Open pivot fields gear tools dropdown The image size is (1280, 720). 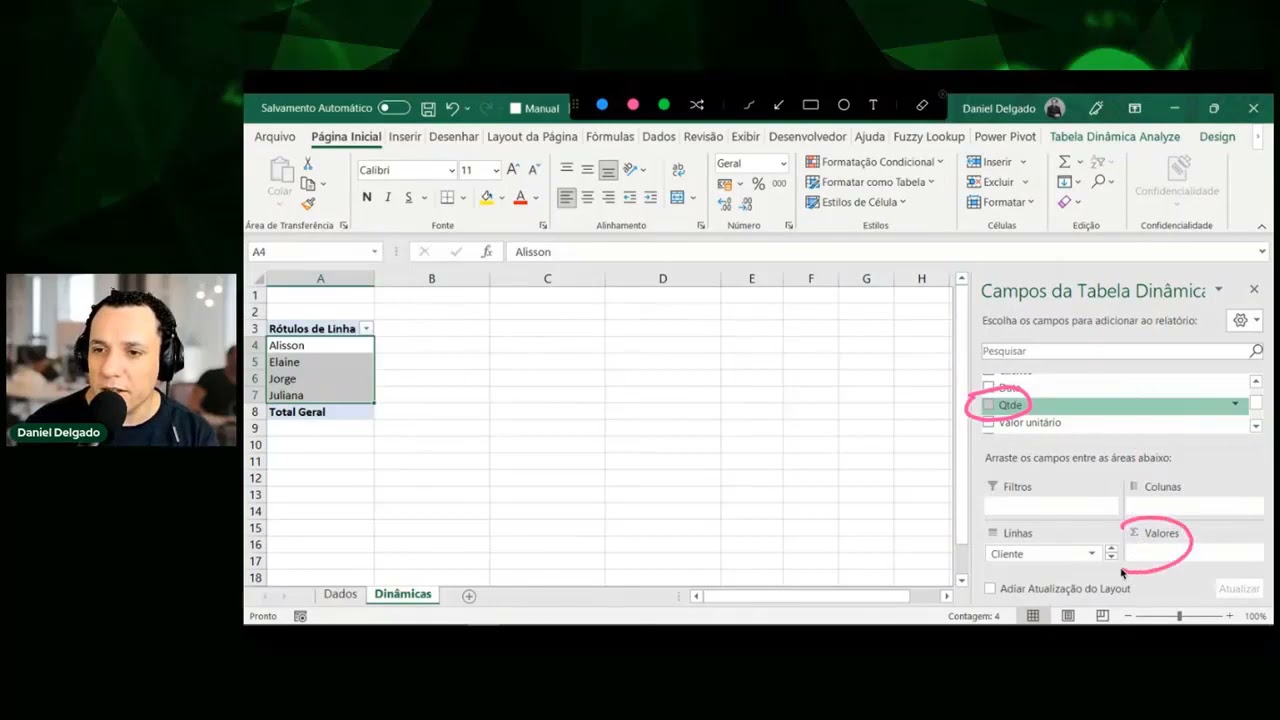(x=1246, y=320)
